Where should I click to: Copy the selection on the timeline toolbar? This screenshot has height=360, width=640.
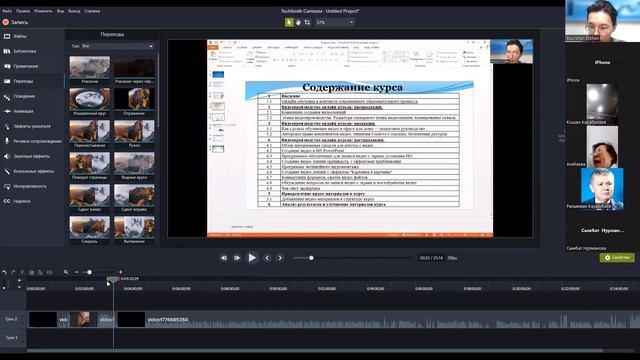[31, 272]
